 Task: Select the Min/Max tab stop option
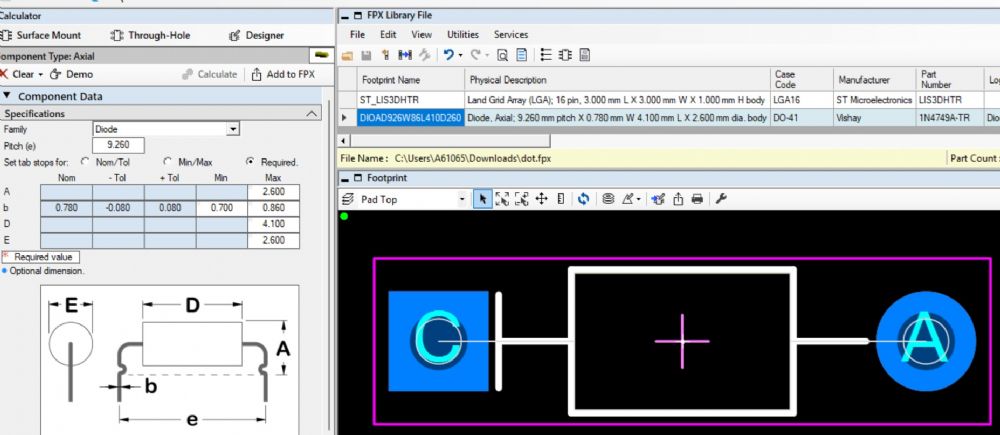tap(168, 161)
